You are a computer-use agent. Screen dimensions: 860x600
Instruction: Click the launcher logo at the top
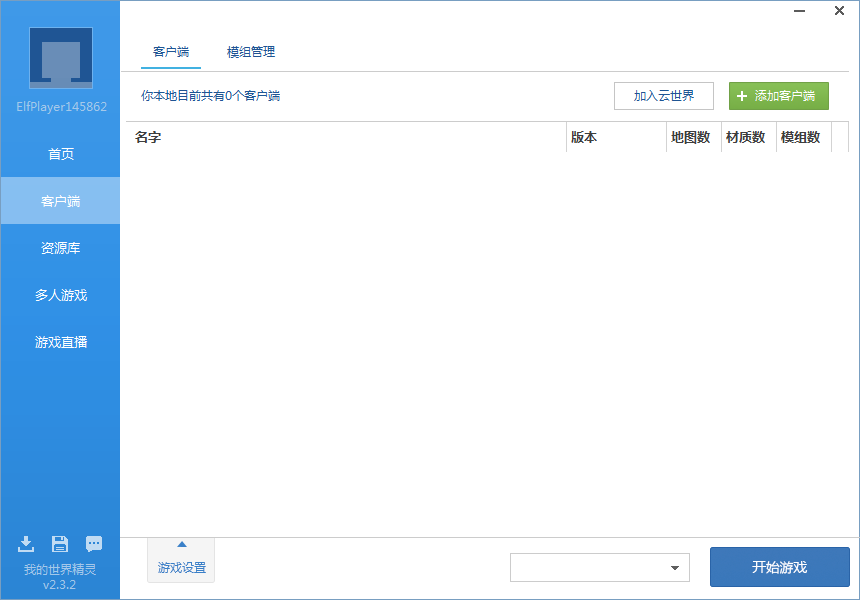(x=60, y=57)
